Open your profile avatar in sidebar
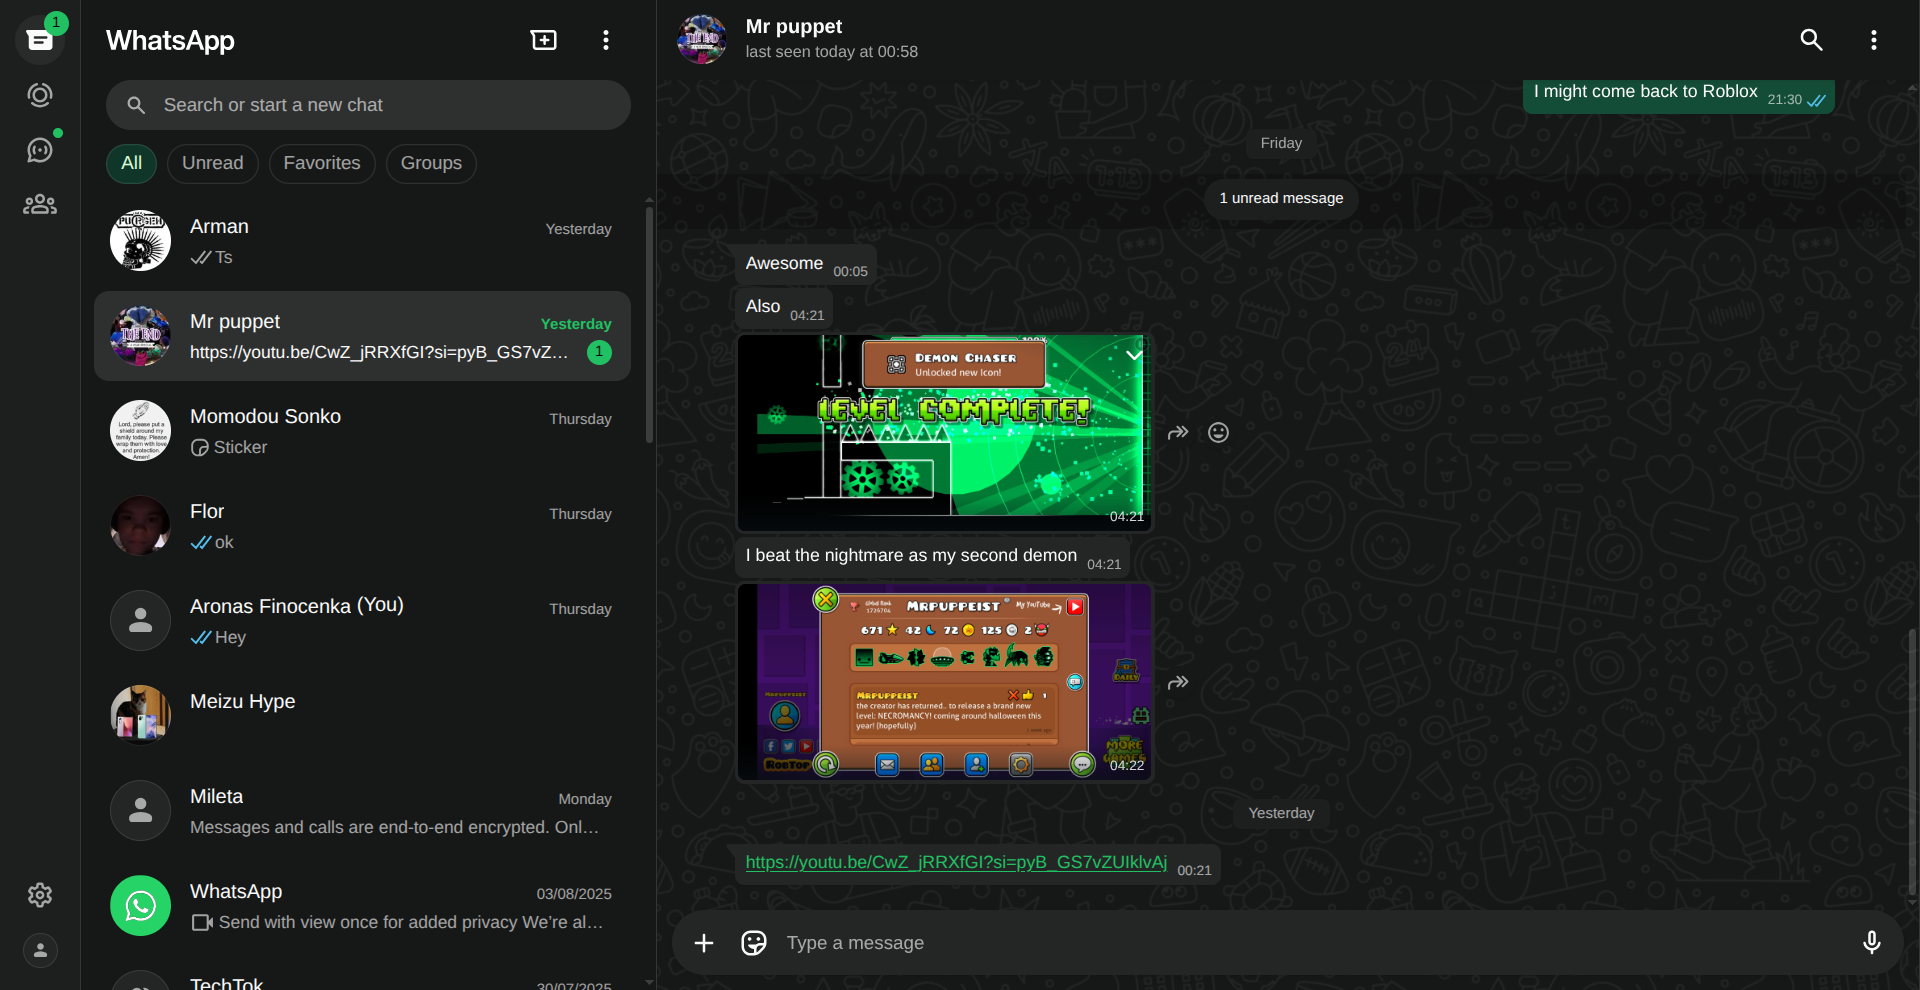The image size is (1920, 990). tap(40, 950)
